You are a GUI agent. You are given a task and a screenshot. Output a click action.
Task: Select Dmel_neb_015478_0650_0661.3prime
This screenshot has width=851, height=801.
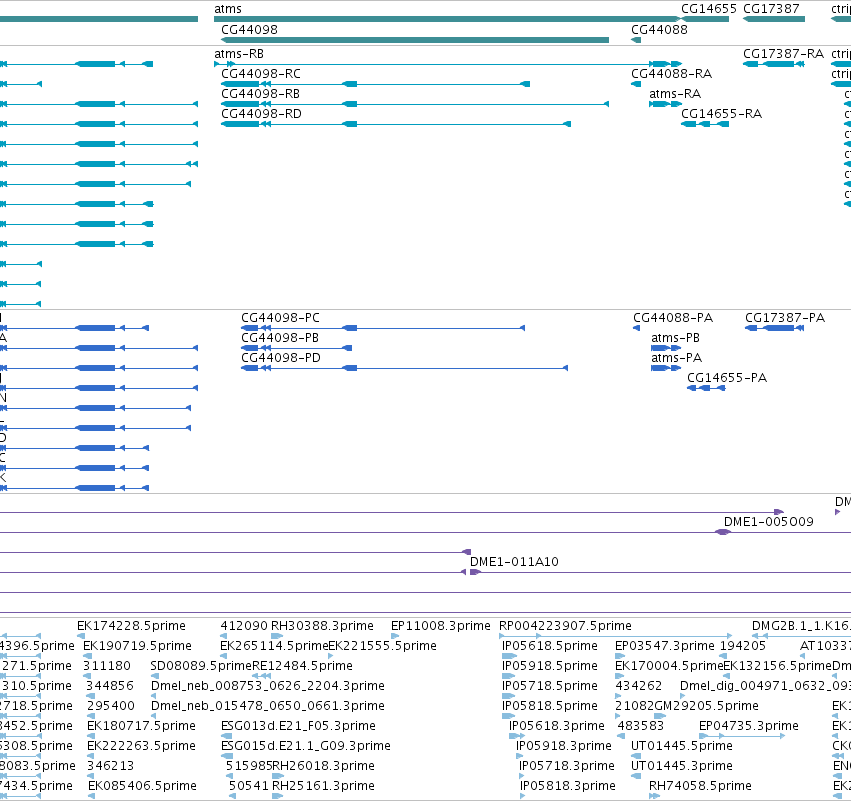click(268, 706)
